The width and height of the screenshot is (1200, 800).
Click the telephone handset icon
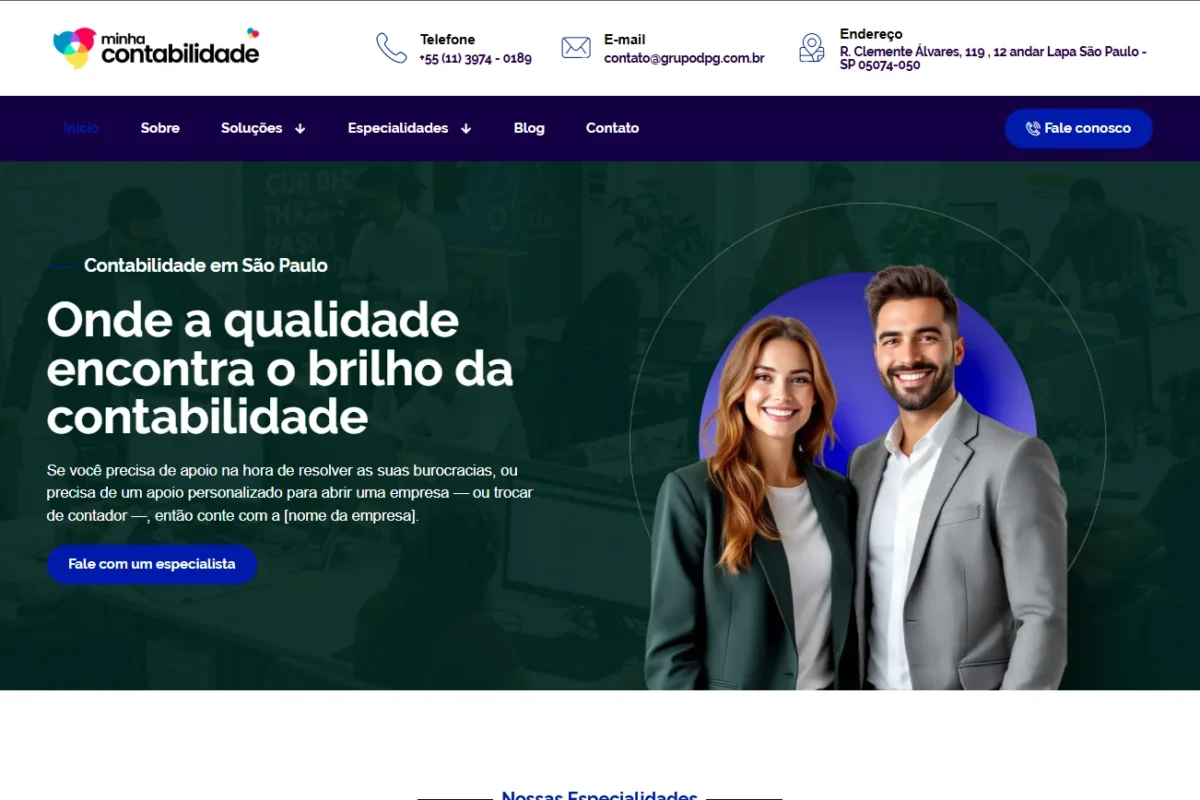click(391, 48)
